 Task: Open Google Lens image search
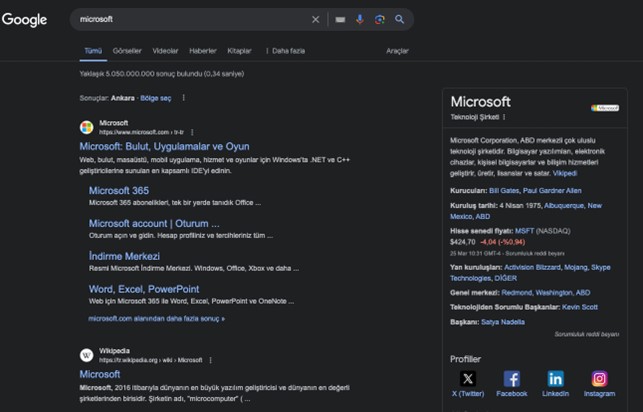380,19
